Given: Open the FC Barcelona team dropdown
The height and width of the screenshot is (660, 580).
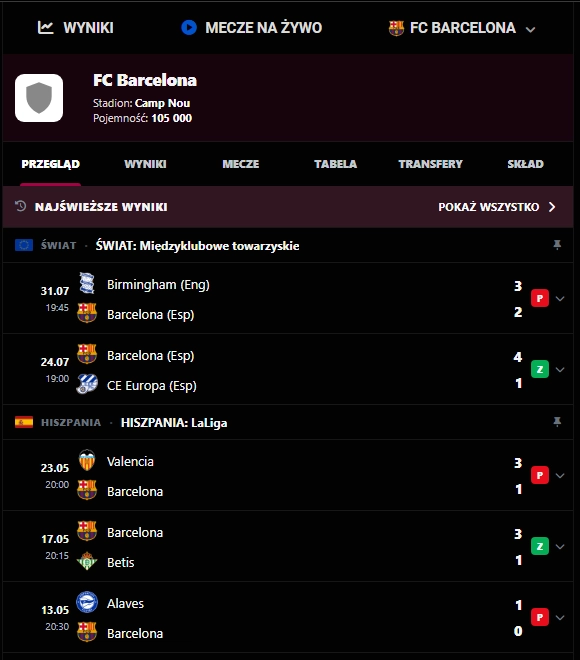Looking at the screenshot, I should [530, 29].
